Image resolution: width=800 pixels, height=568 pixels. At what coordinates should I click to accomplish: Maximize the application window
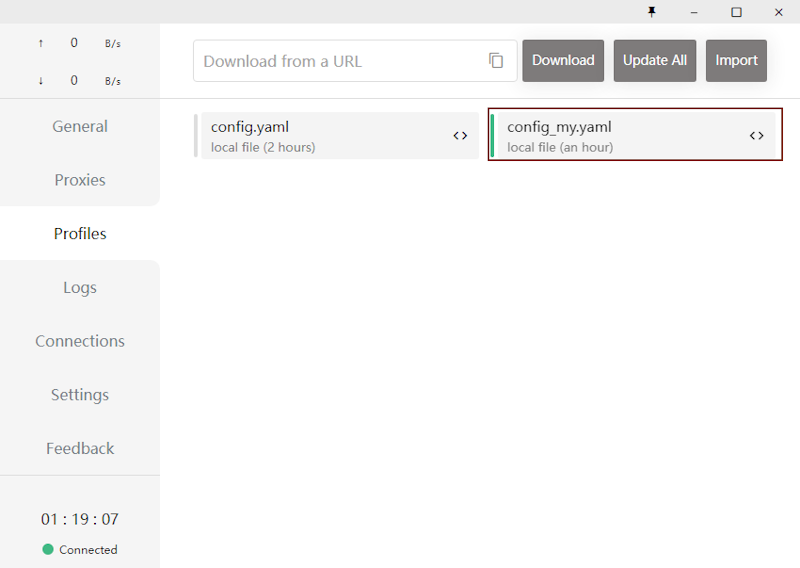[736, 12]
